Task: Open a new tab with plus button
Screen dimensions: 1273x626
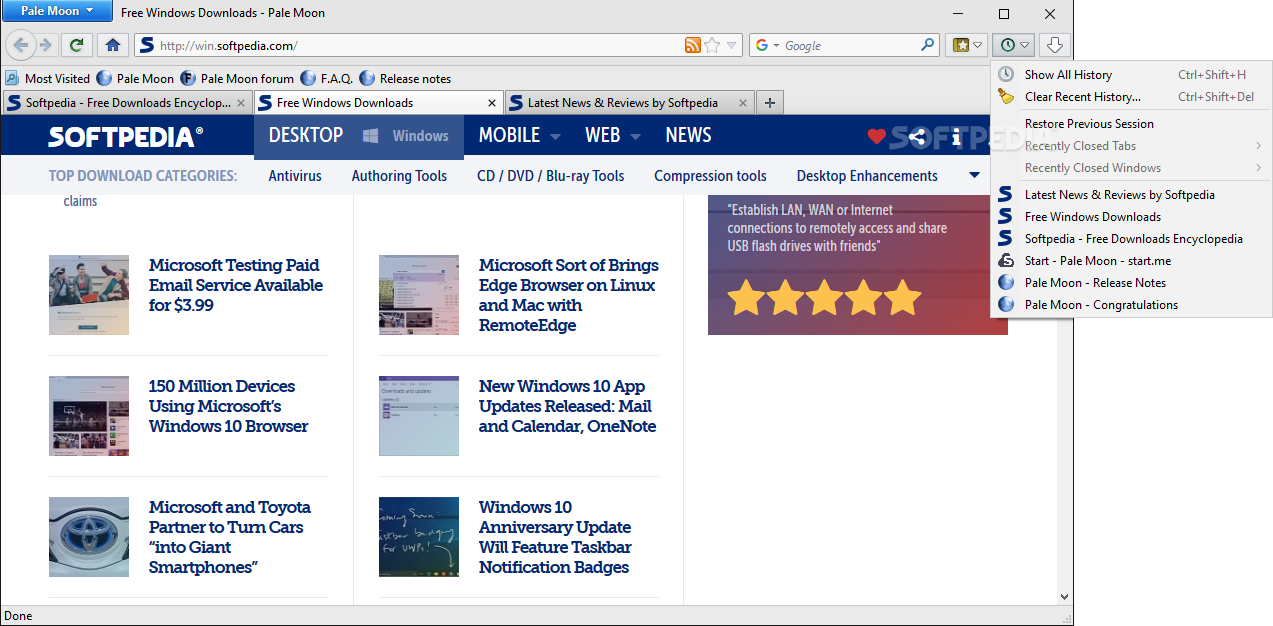Action: point(769,102)
